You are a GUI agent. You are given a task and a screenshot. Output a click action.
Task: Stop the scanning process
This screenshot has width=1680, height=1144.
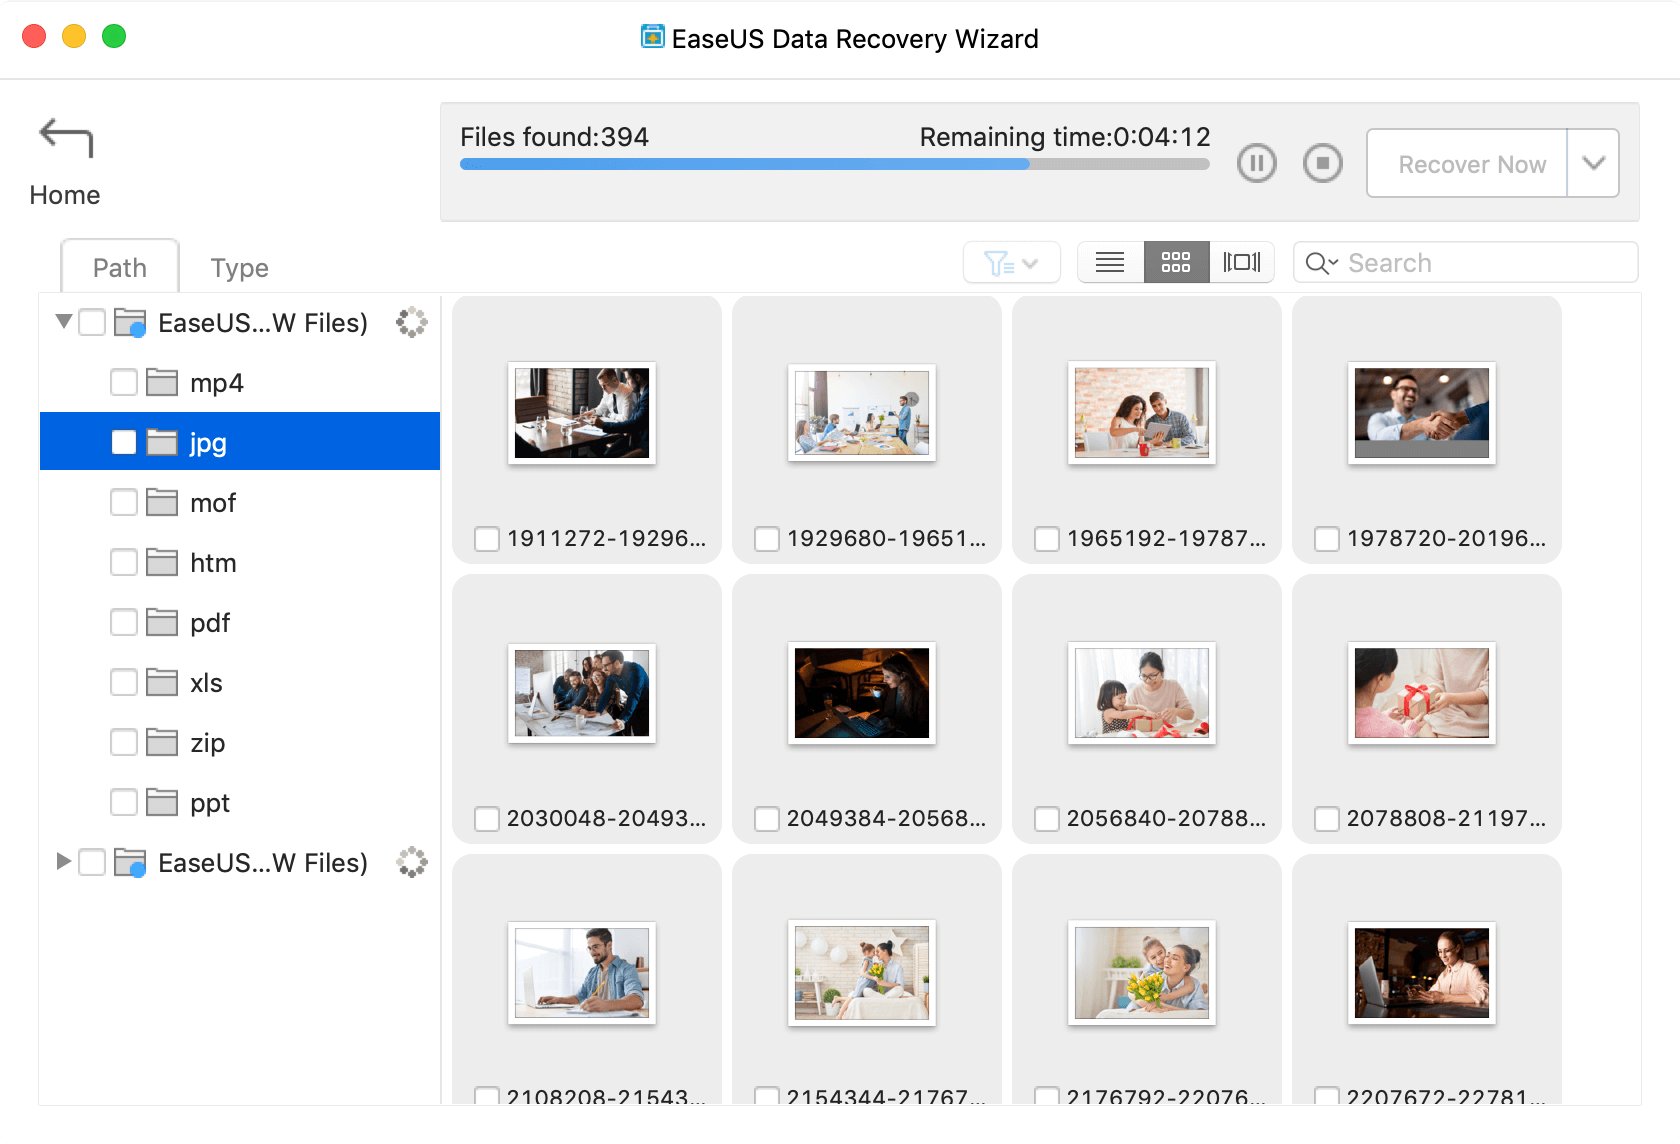[1322, 163]
